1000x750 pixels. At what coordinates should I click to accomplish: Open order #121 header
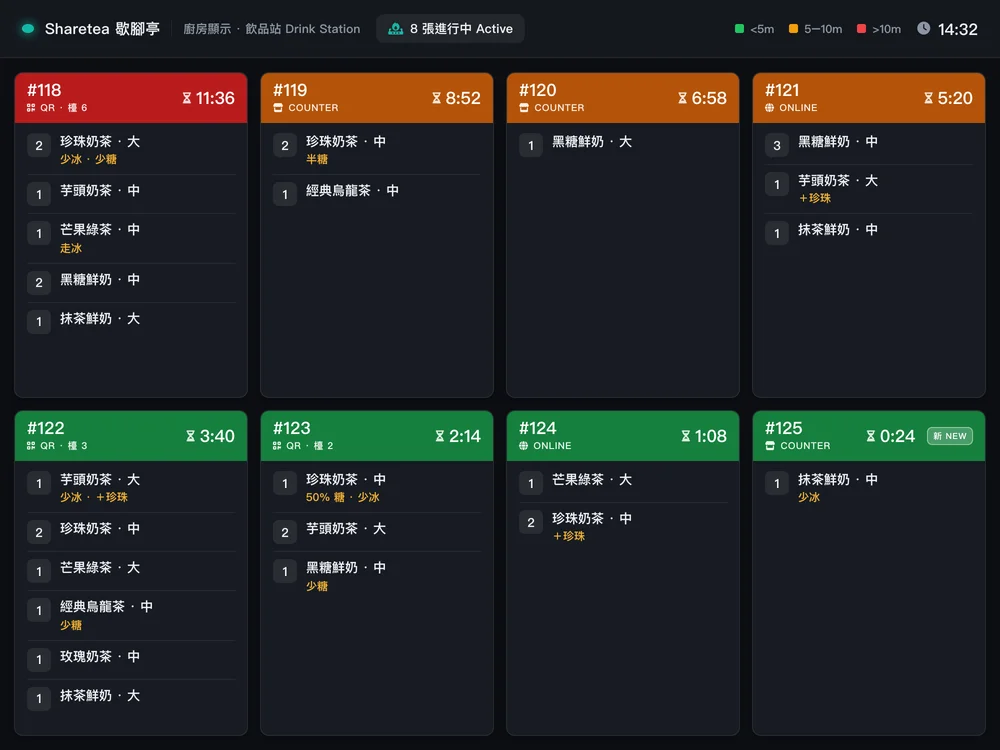pyautogui.click(x=869, y=98)
